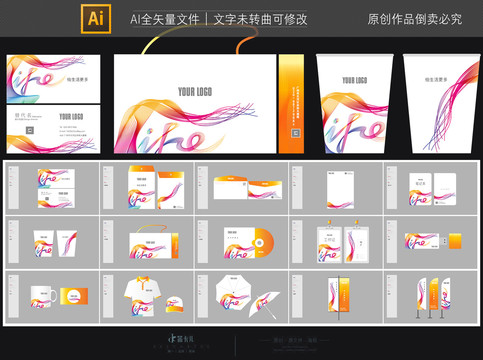Screen dimensions: 483x360
Task: Click the Adobe Illustrator Ai logo icon
Action: click(x=96, y=19)
